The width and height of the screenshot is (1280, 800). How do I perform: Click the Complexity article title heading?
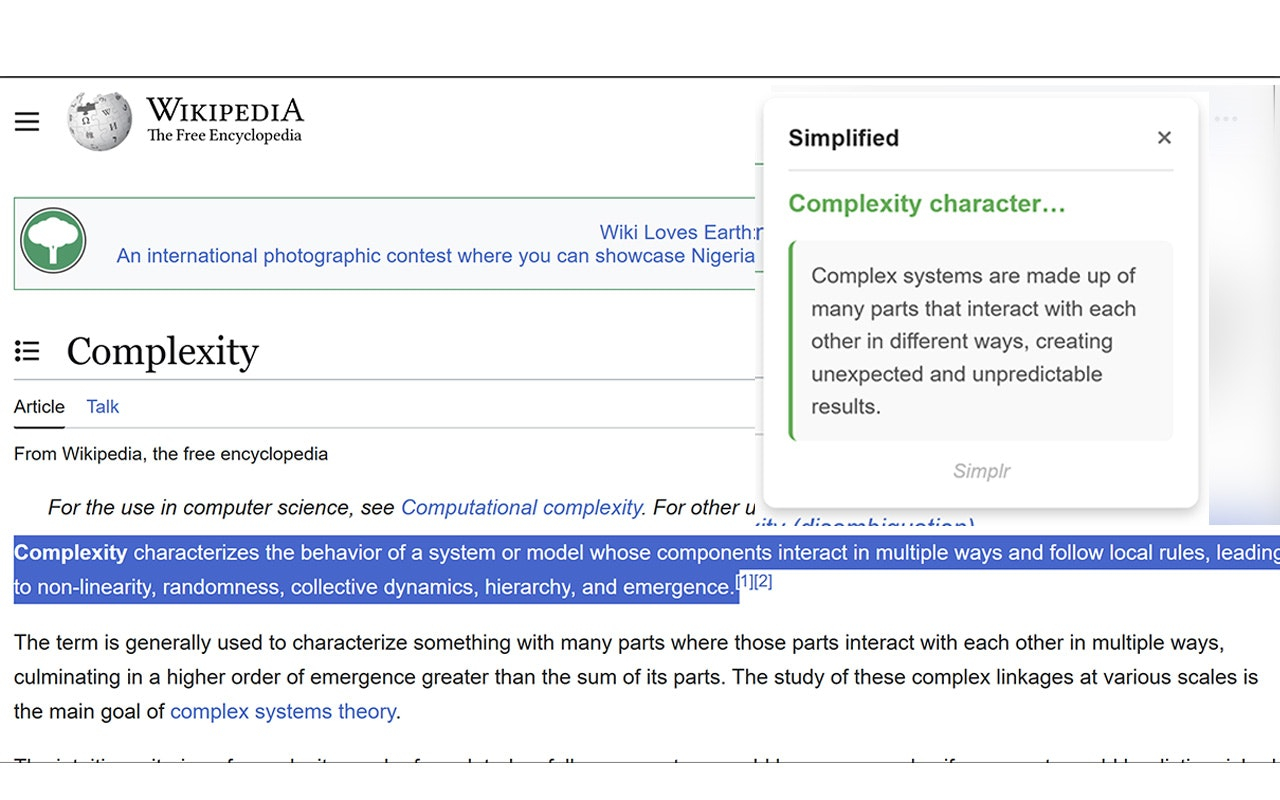pyautogui.click(x=163, y=352)
